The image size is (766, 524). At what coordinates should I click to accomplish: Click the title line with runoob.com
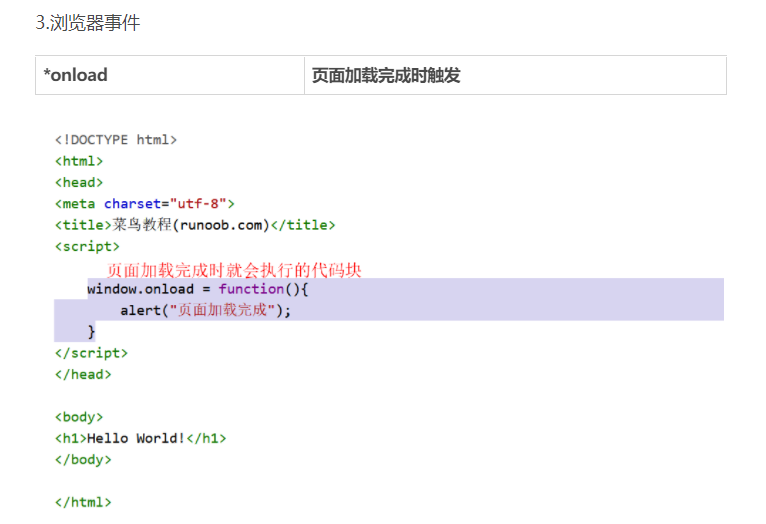pyautogui.click(x=195, y=225)
